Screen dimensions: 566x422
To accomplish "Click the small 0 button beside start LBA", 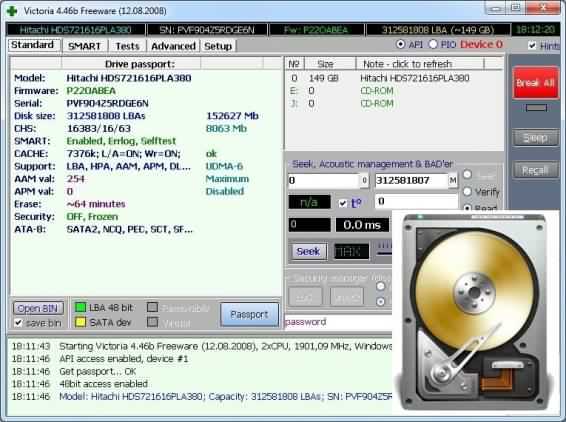I will tap(364, 180).
